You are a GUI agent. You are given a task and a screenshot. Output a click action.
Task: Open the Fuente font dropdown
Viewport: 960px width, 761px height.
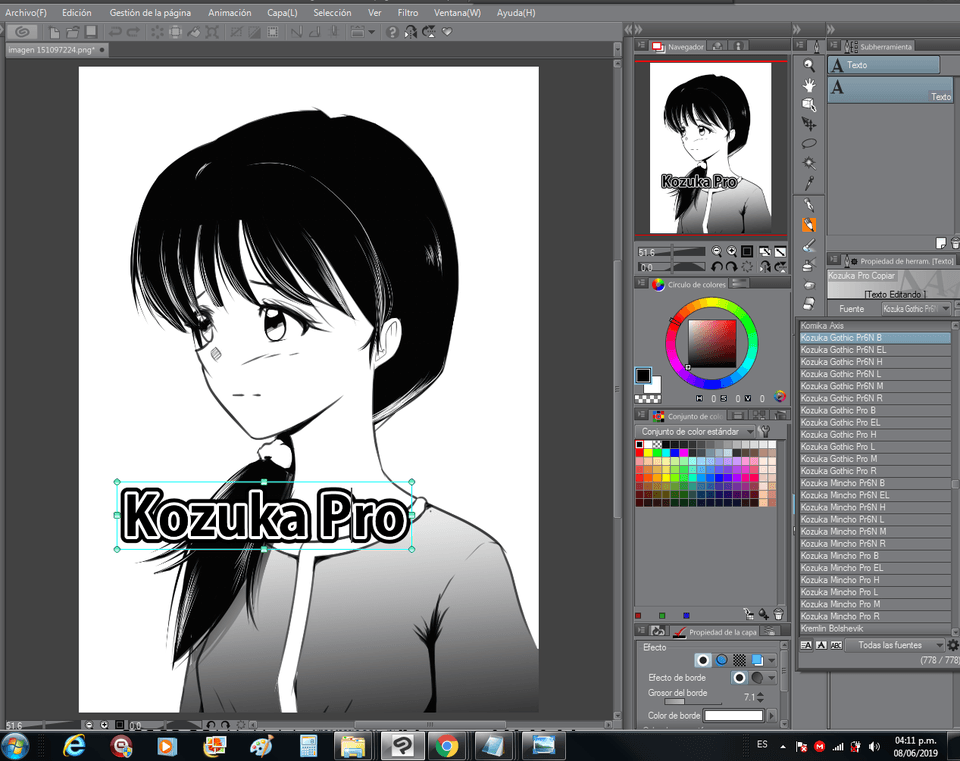coord(917,309)
